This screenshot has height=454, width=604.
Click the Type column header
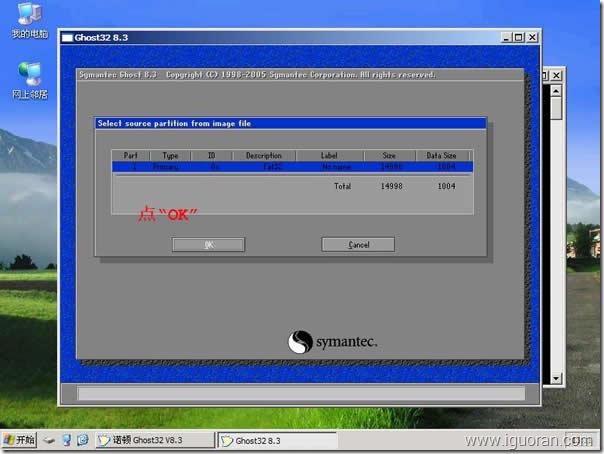coord(170,155)
